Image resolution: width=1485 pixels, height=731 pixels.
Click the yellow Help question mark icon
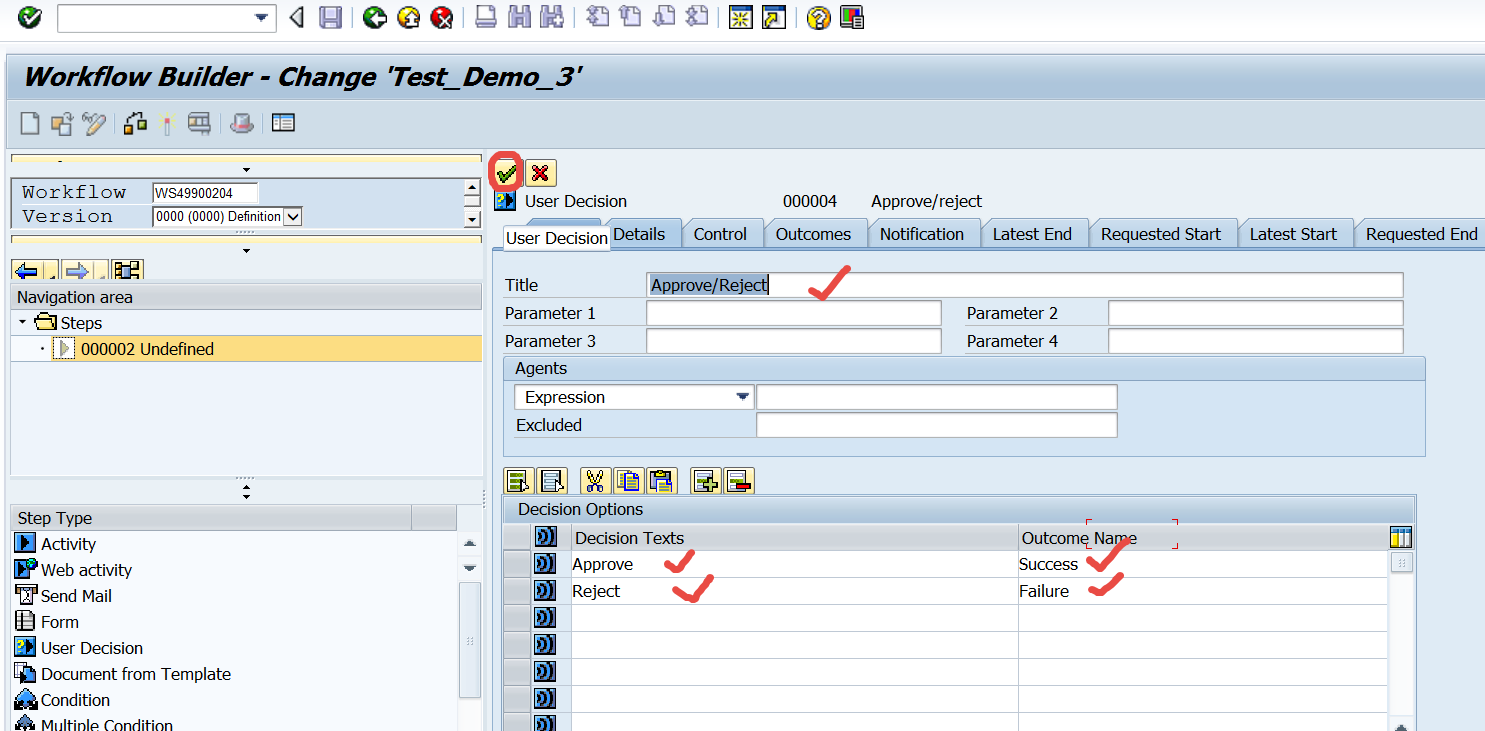[x=817, y=17]
